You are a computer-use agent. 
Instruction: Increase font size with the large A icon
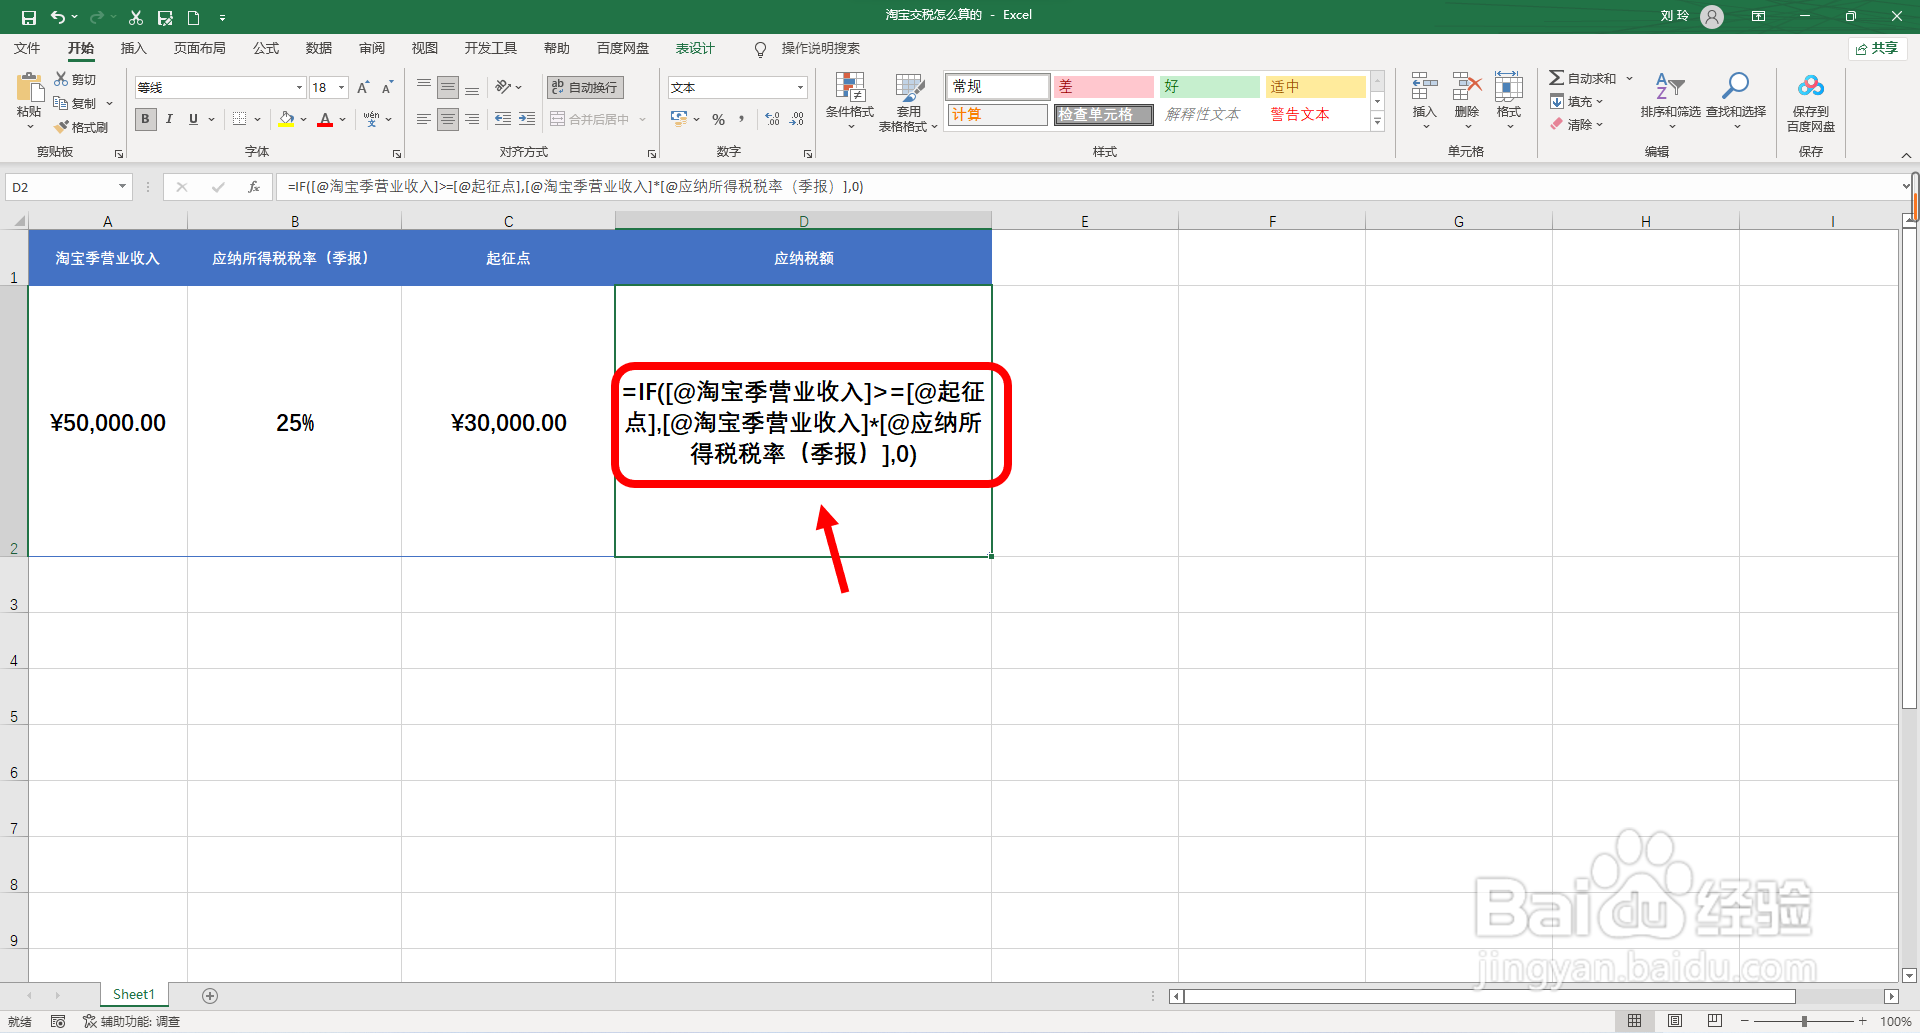363,88
